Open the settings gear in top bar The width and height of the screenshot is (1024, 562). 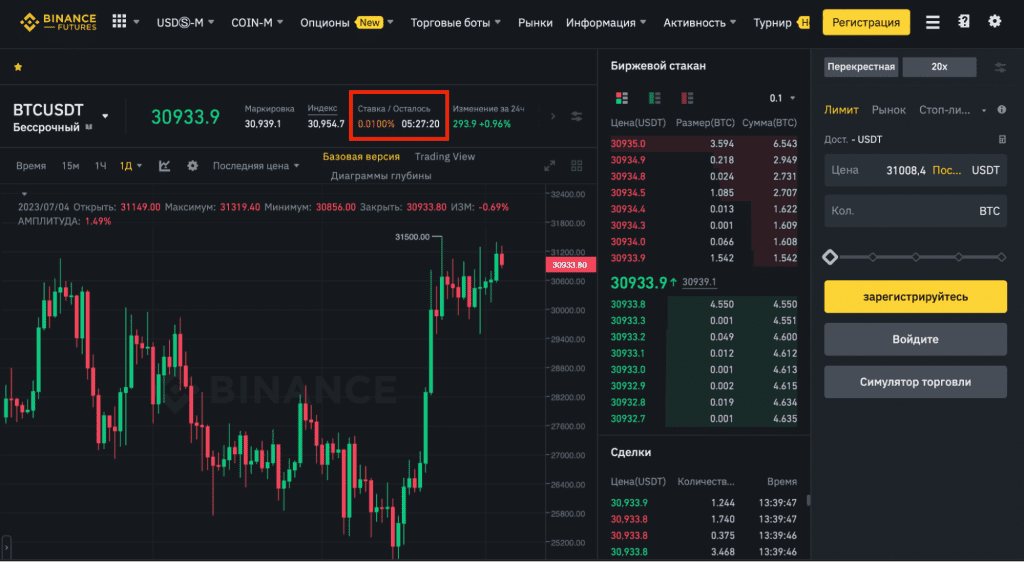pos(995,22)
